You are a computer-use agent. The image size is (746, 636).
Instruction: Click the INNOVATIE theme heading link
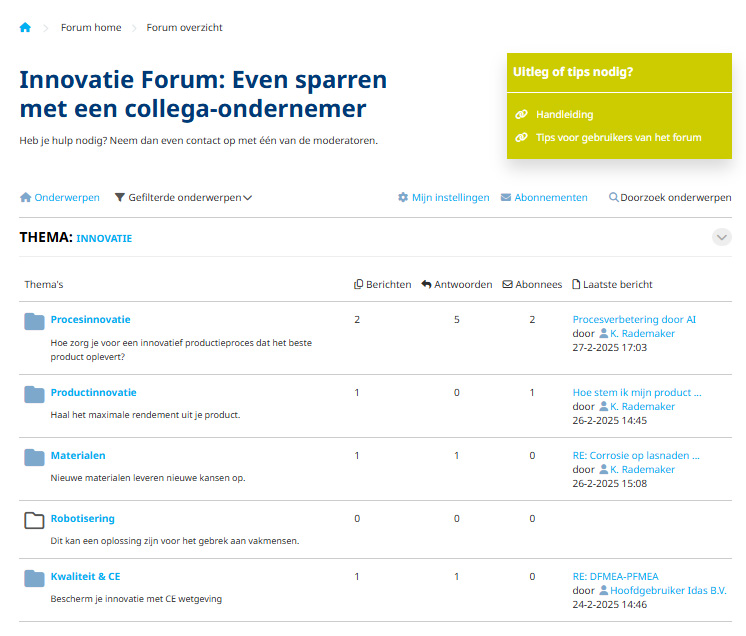104,239
